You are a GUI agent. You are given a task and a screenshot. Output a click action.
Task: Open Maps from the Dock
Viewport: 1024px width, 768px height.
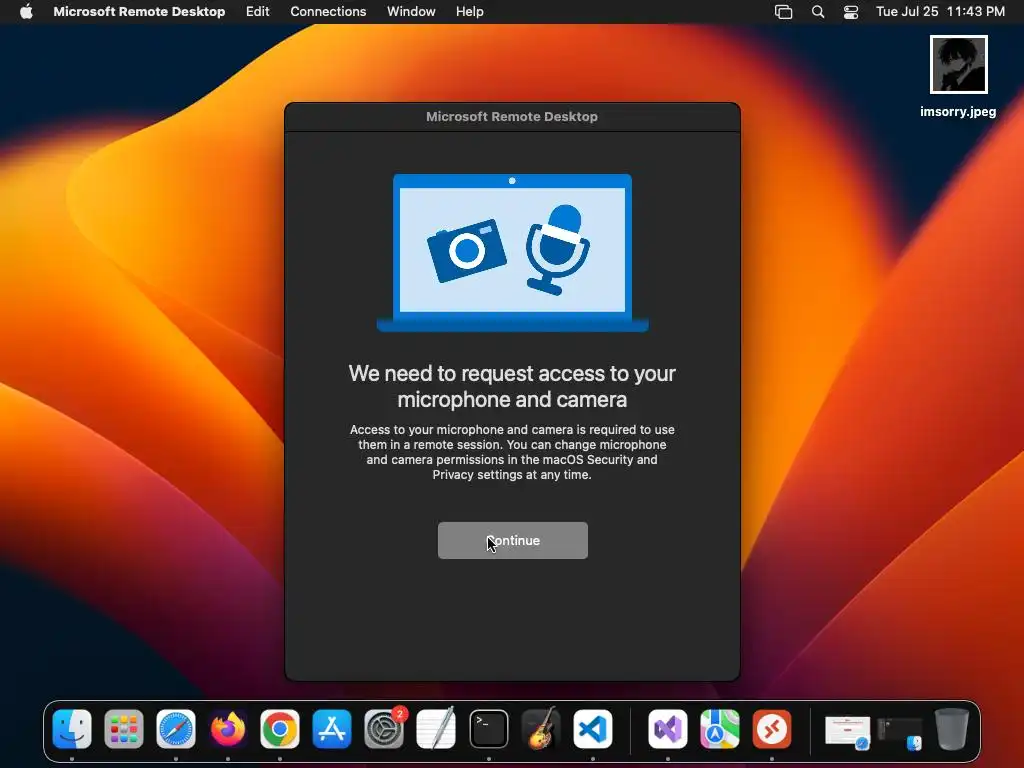[720, 728]
